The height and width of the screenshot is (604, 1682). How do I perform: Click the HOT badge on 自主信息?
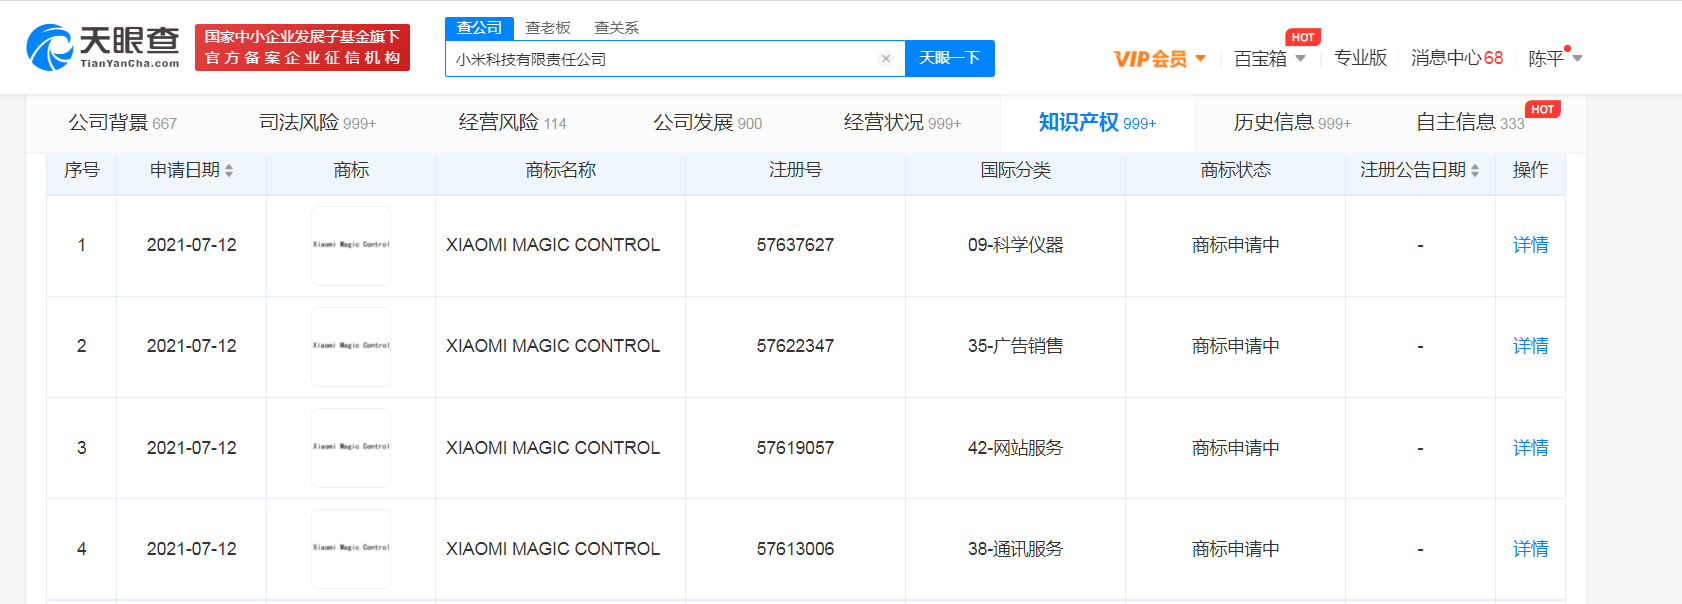pyautogui.click(x=1543, y=109)
